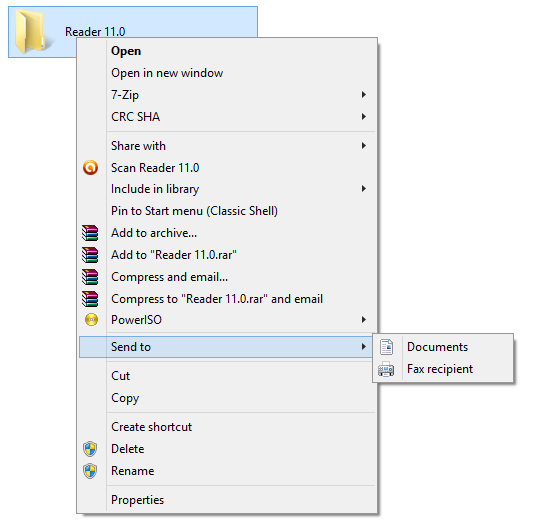Click the UAC shield icon beside Rename

[90, 471]
